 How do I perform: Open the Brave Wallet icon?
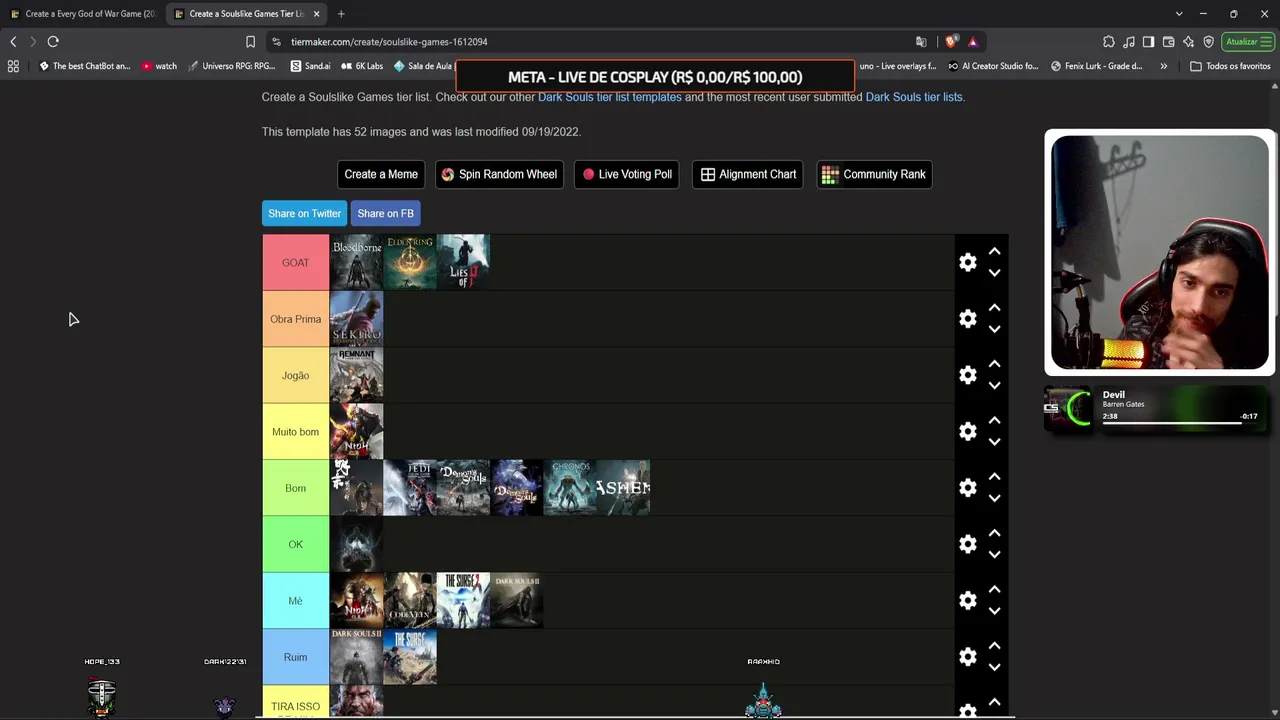(x=1168, y=42)
